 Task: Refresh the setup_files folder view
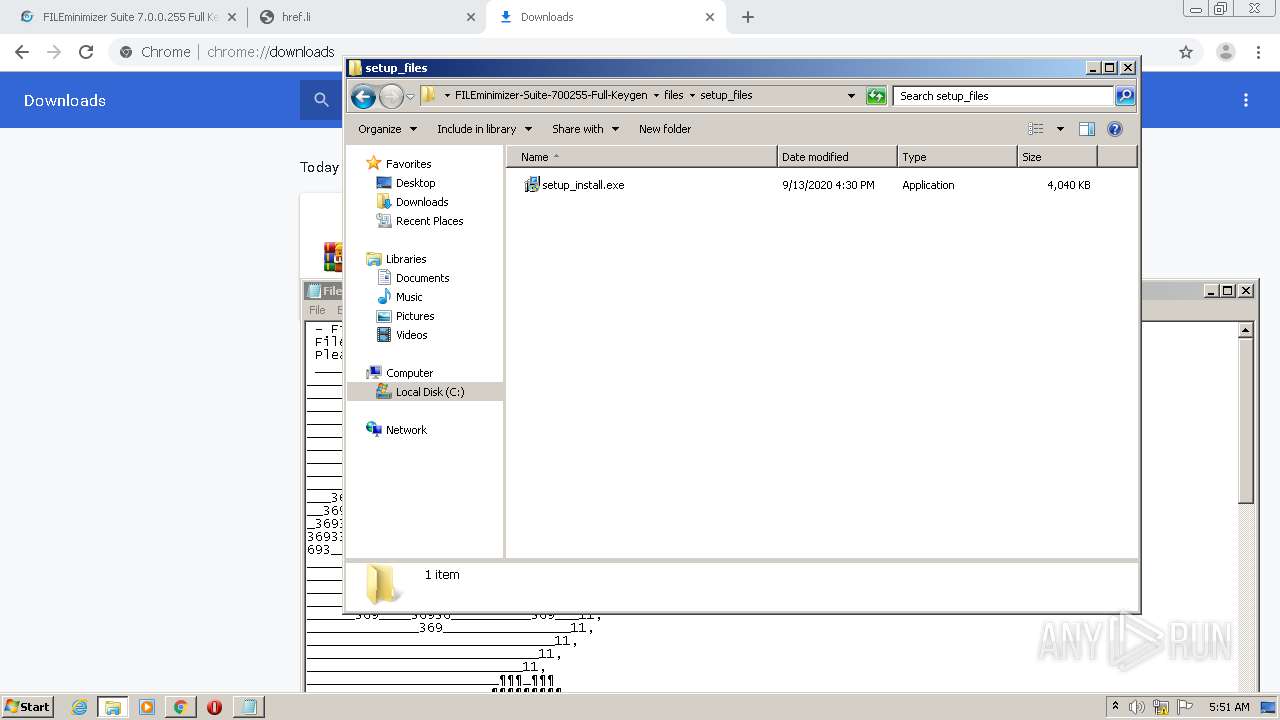(x=876, y=96)
